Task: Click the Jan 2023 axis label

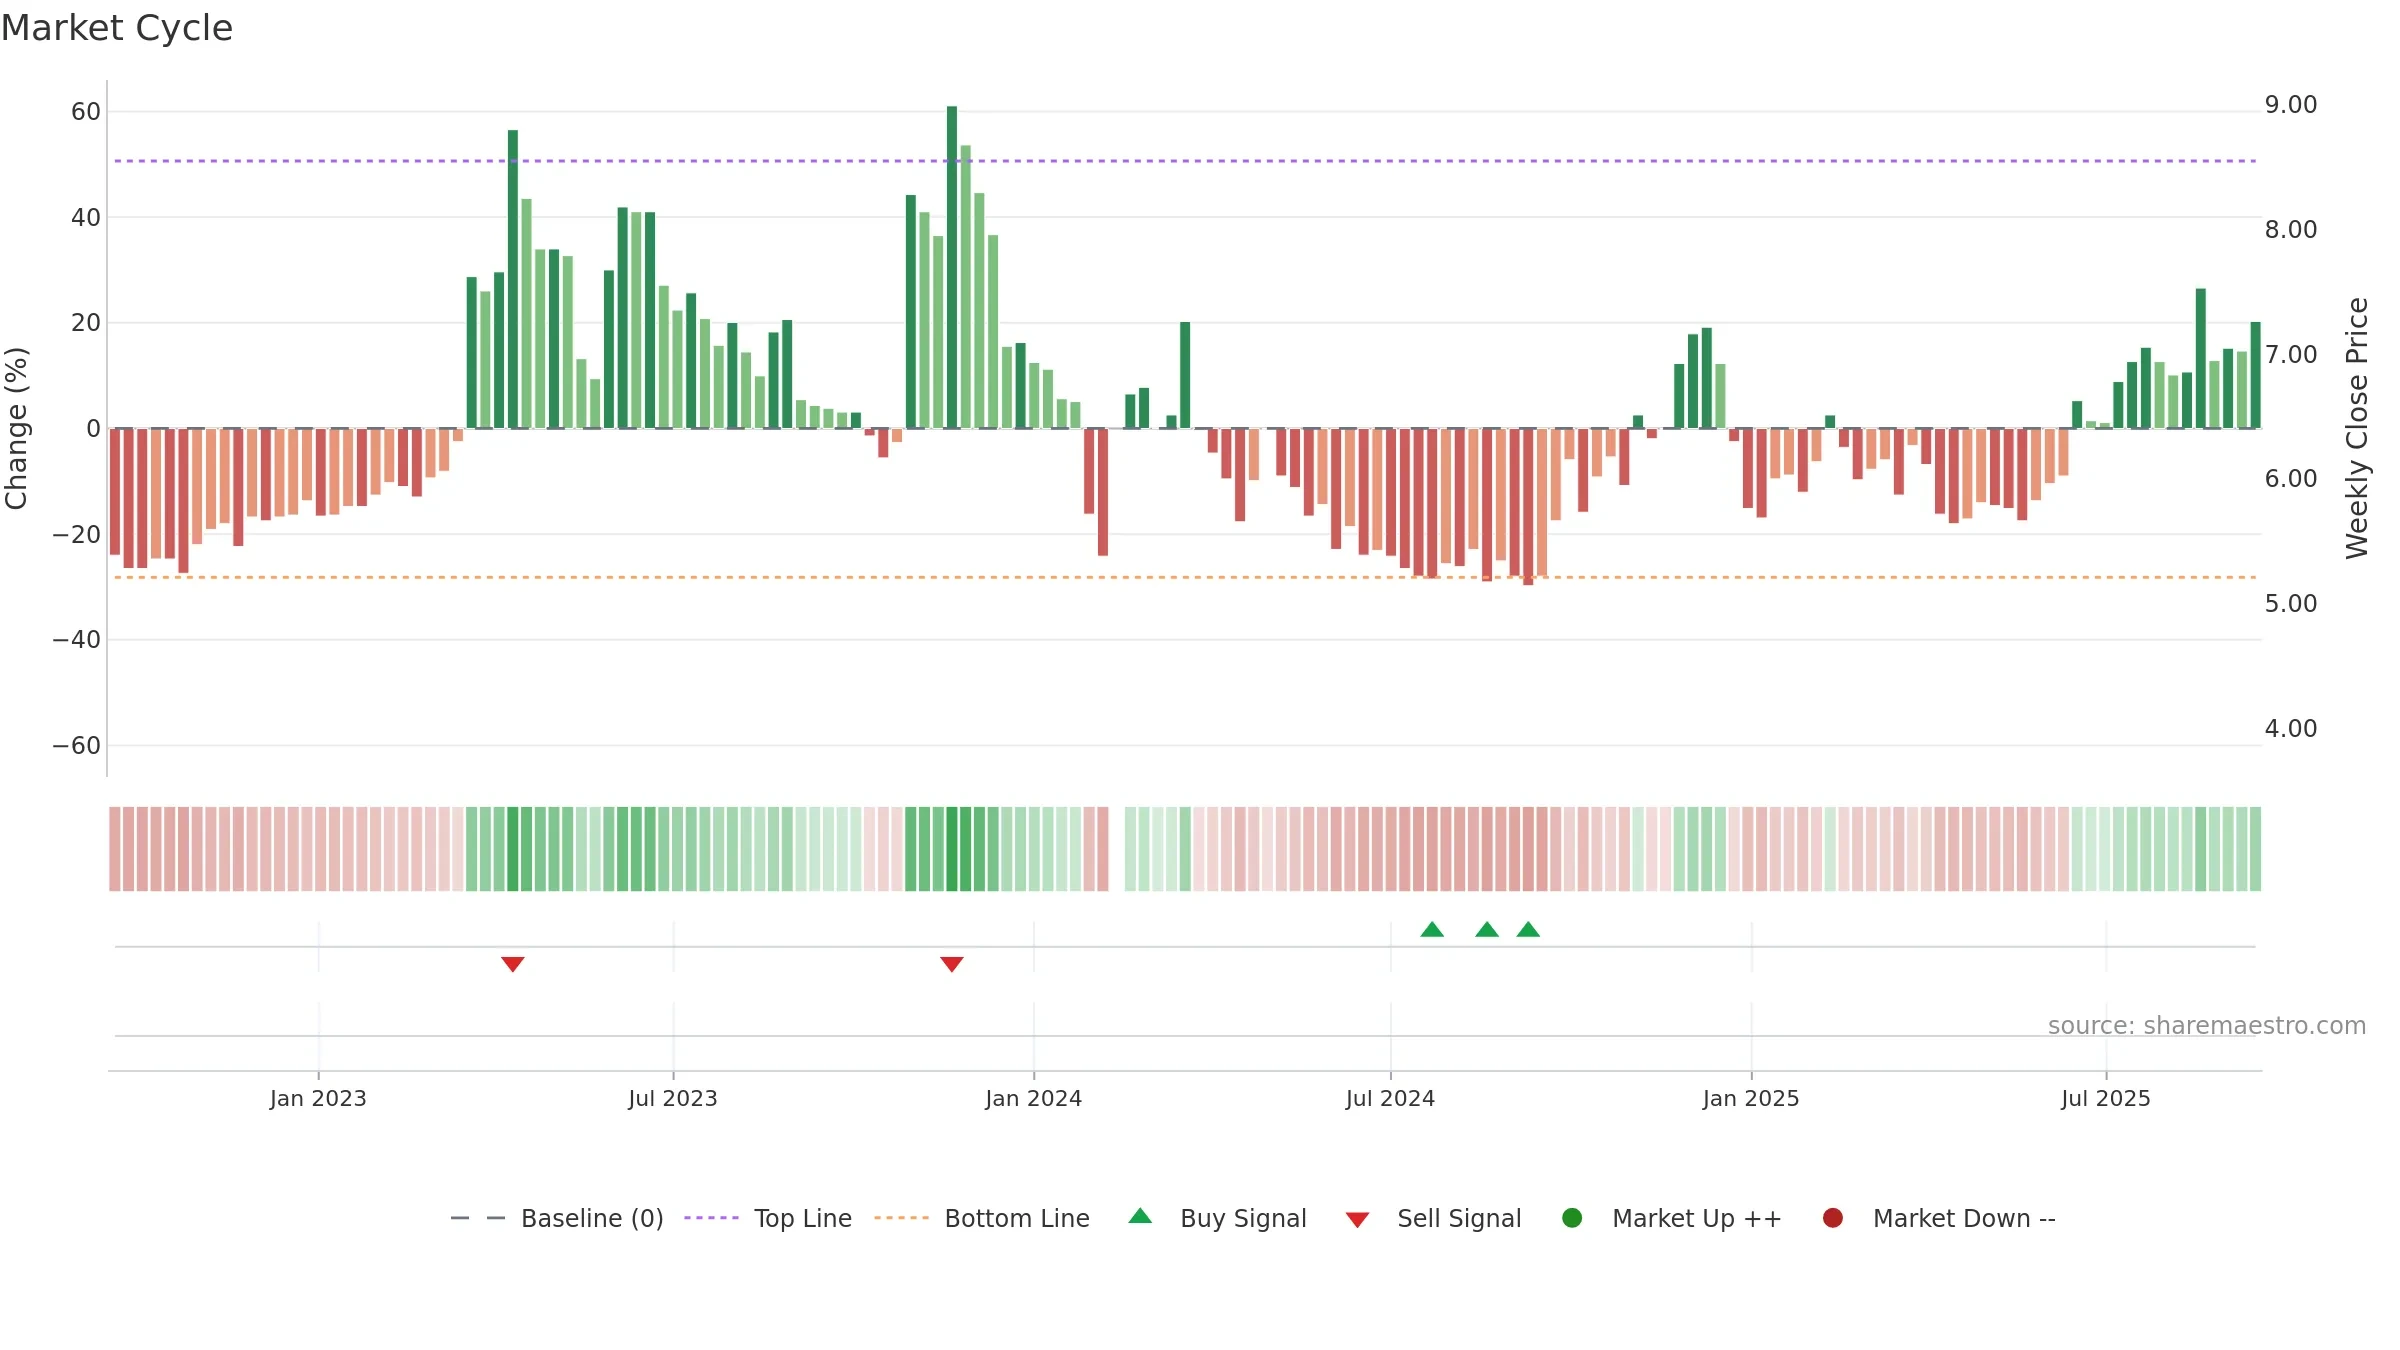Action: coord(318,1098)
